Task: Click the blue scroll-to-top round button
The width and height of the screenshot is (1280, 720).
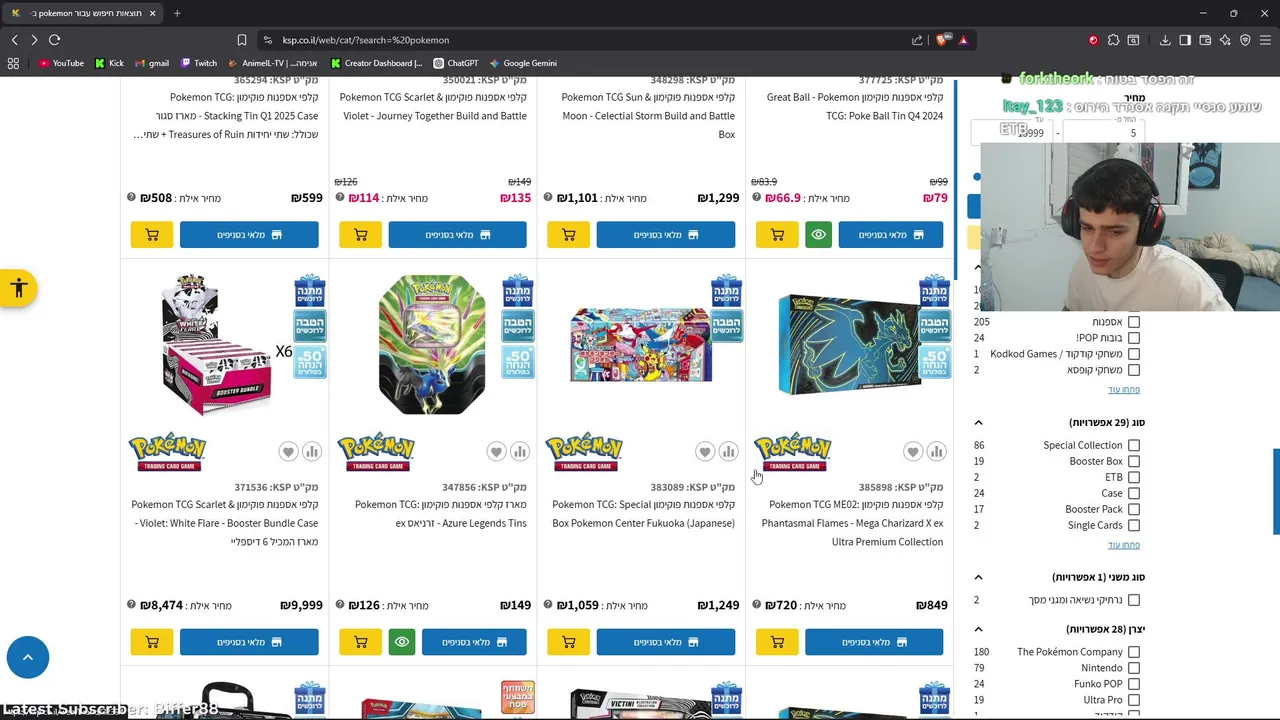Action: (x=28, y=657)
